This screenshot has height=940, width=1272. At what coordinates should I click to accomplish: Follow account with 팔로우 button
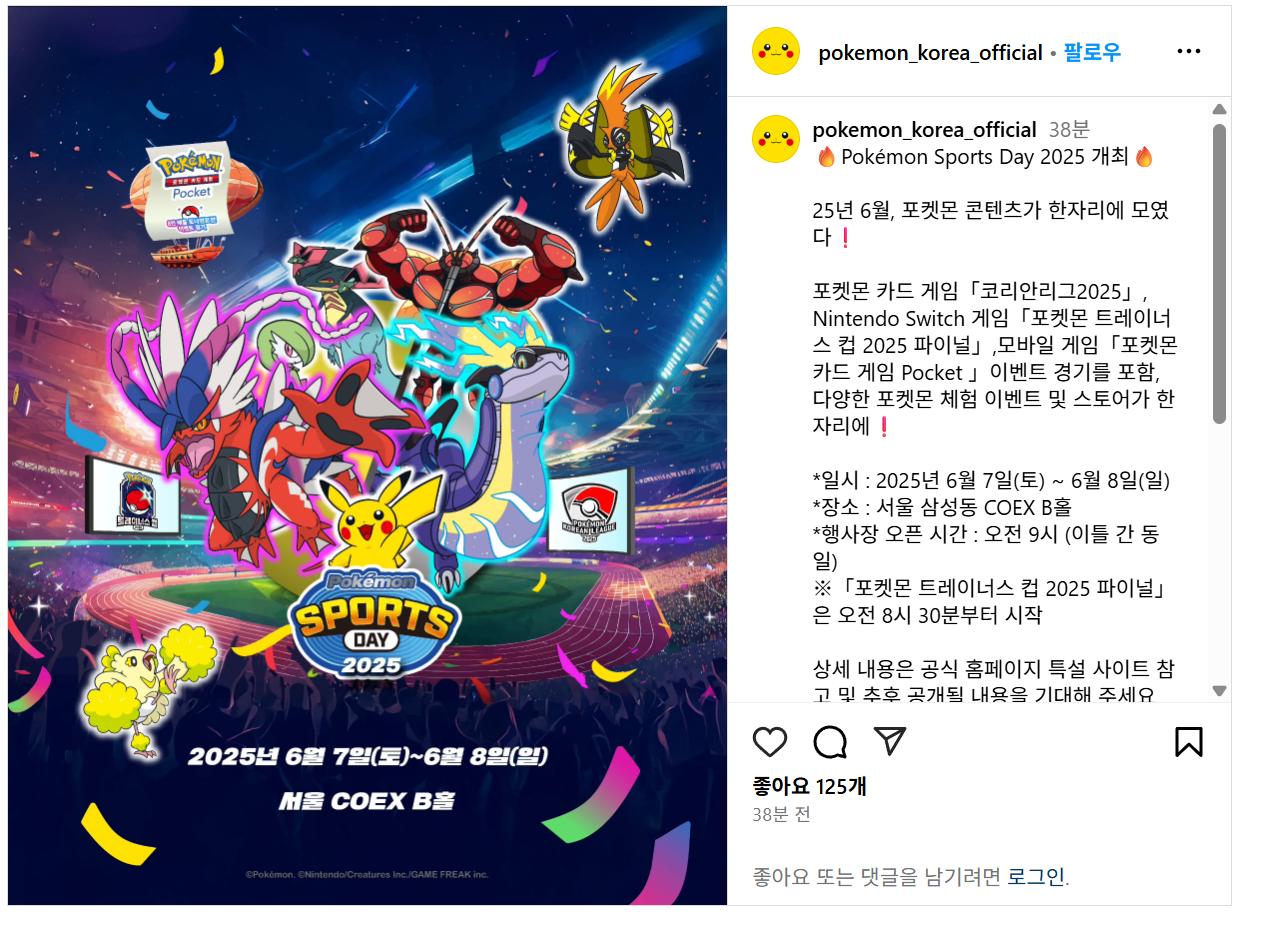pyautogui.click(x=1092, y=52)
